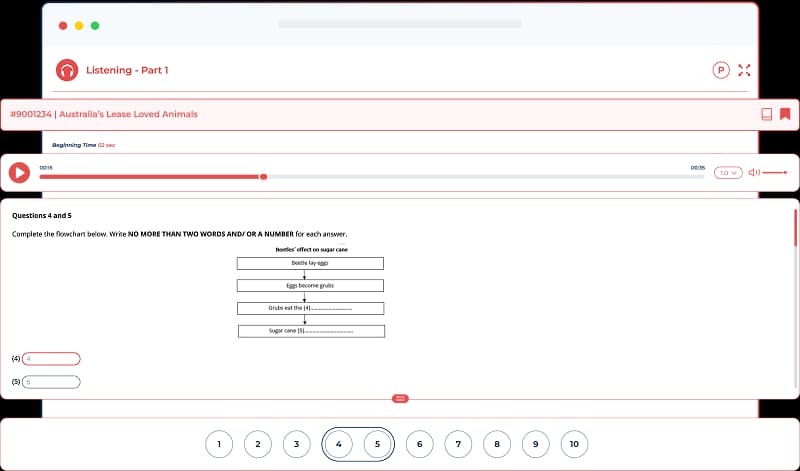Navigate to question 7
This screenshot has width=800, height=471.
(x=458, y=444)
